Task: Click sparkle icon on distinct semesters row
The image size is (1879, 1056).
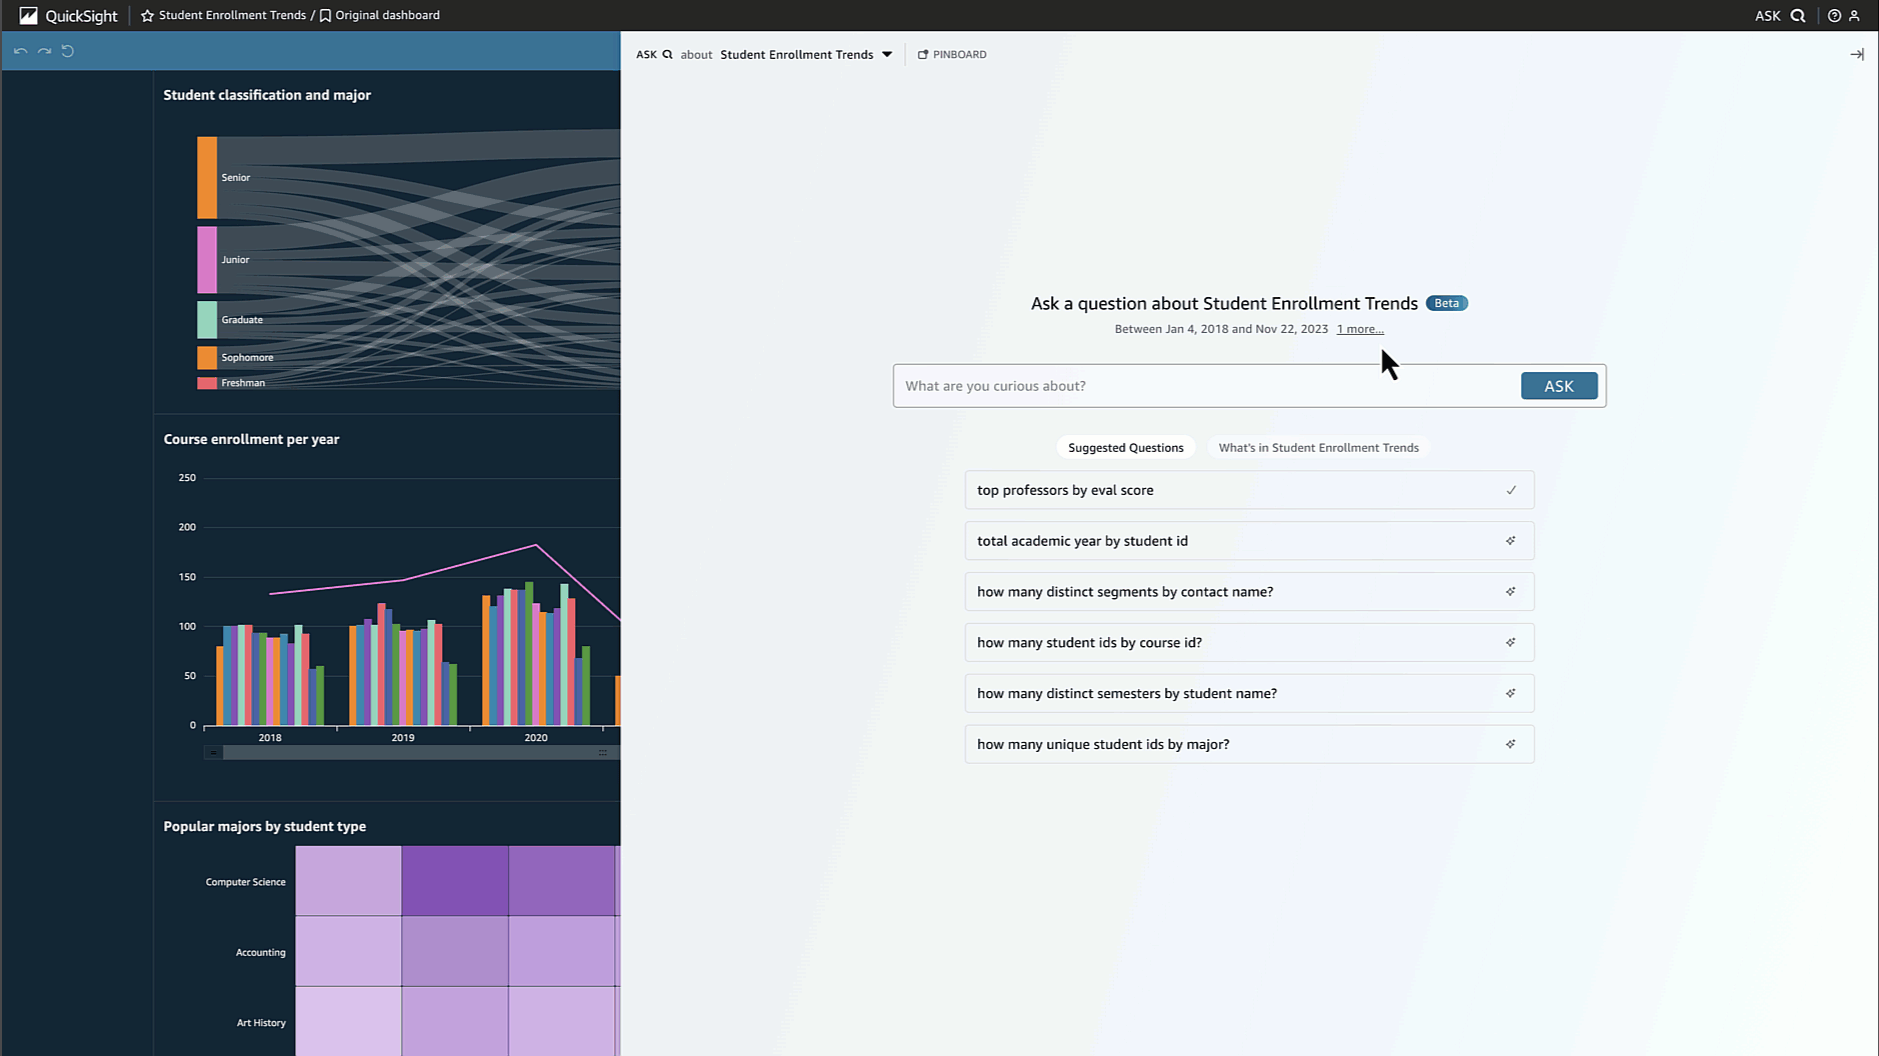Action: point(1511,693)
